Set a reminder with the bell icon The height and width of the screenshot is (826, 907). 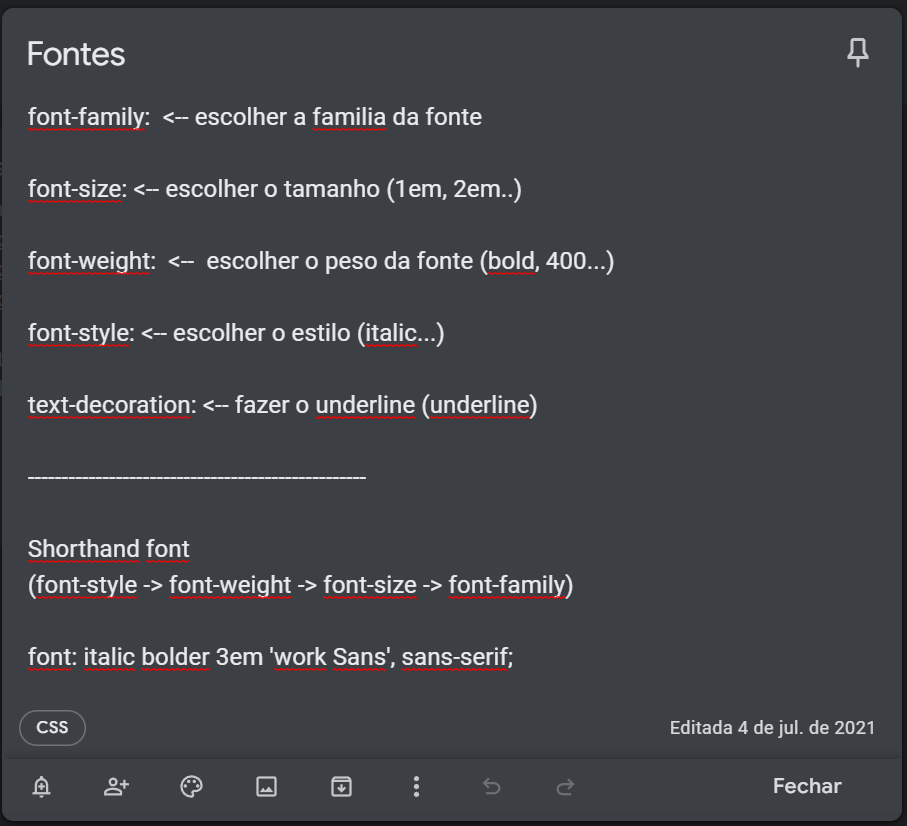41,787
